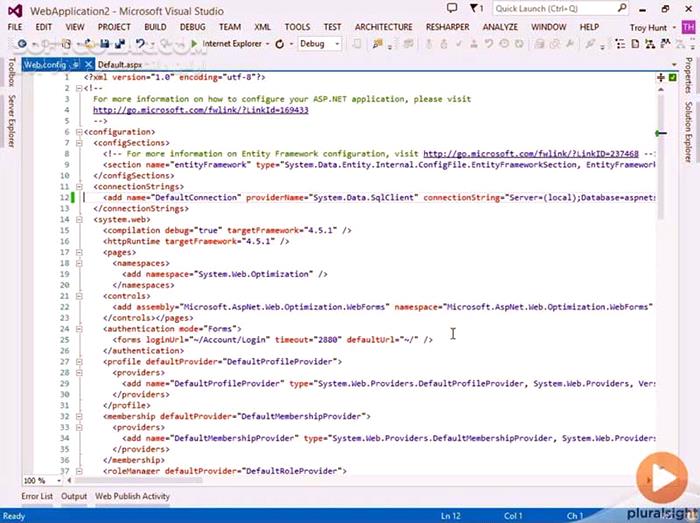
Task: Click the green status check icon in editor
Action: pos(673,78)
